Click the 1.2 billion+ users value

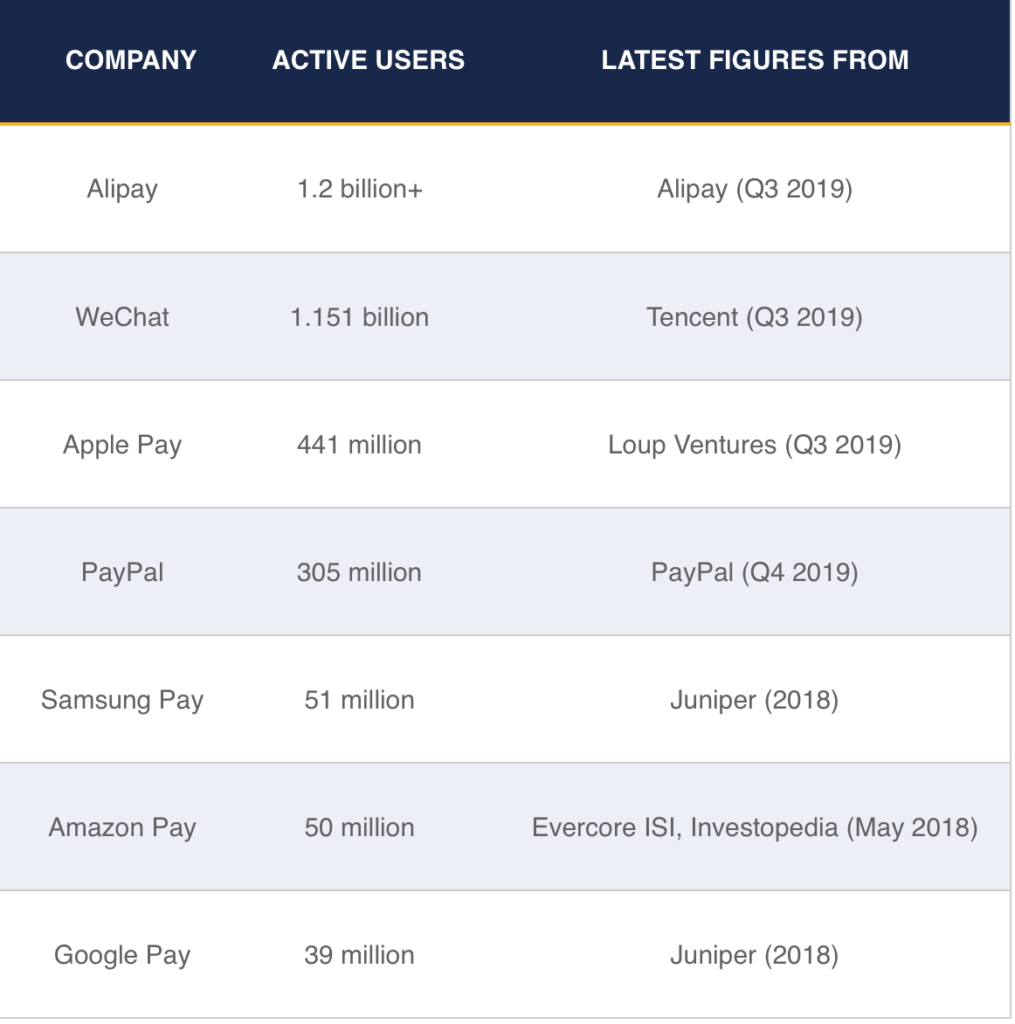[x=360, y=189]
